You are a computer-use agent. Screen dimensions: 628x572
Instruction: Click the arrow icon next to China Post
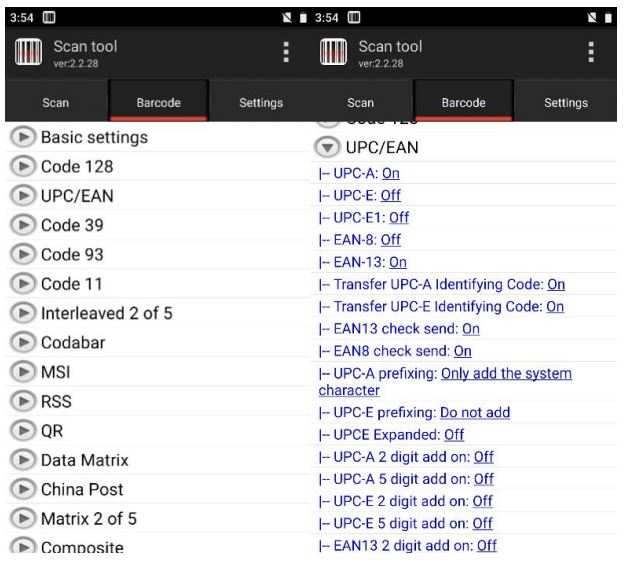click(x=22, y=489)
